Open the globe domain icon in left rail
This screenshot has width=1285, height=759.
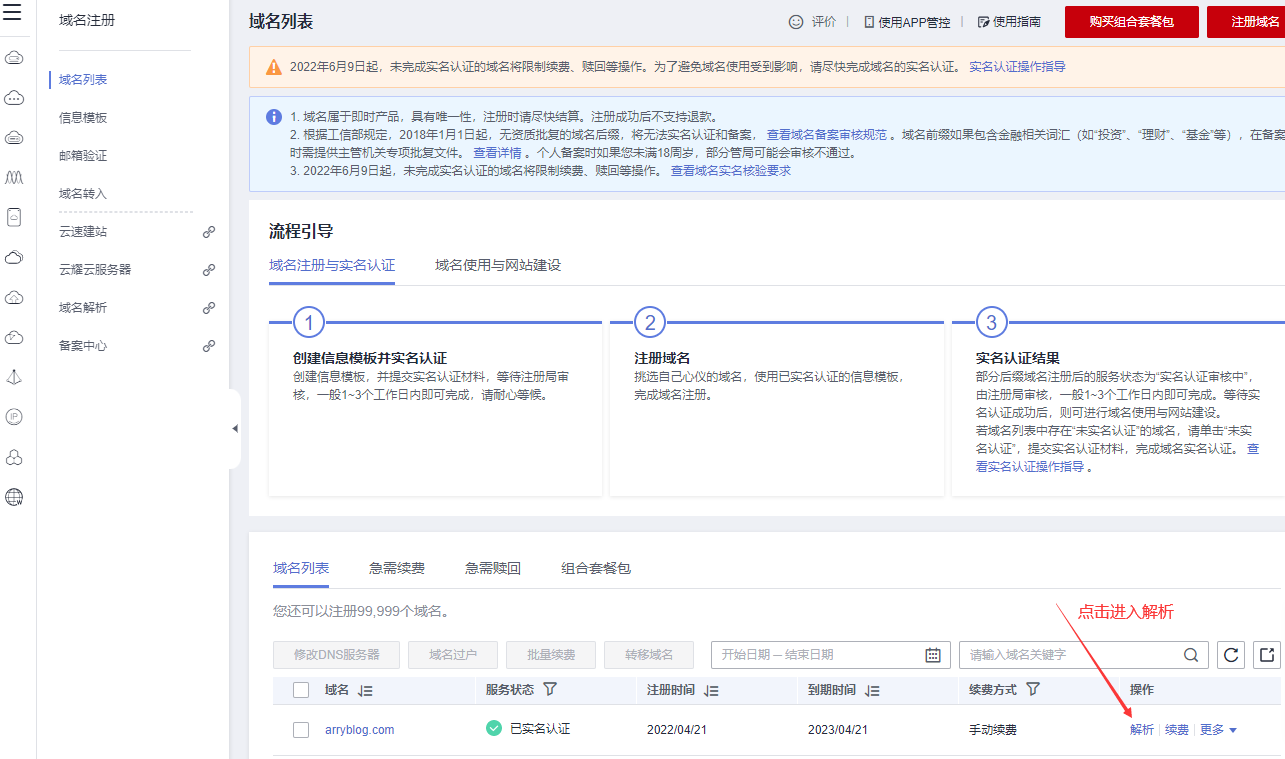pos(14,497)
